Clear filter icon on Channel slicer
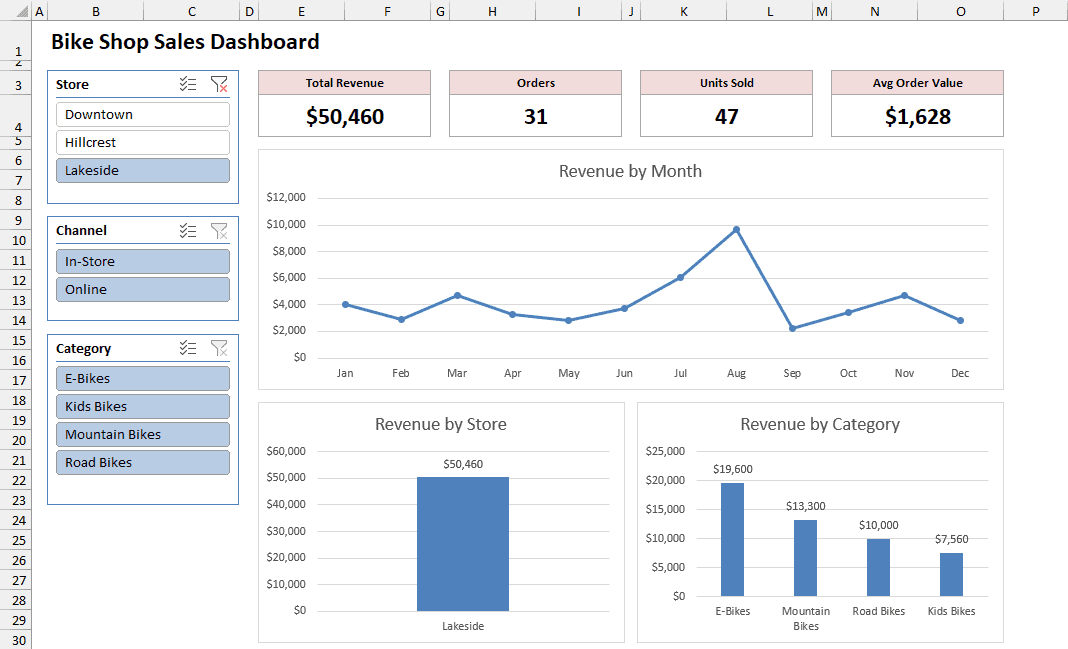The image size is (1068, 649). [219, 230]
